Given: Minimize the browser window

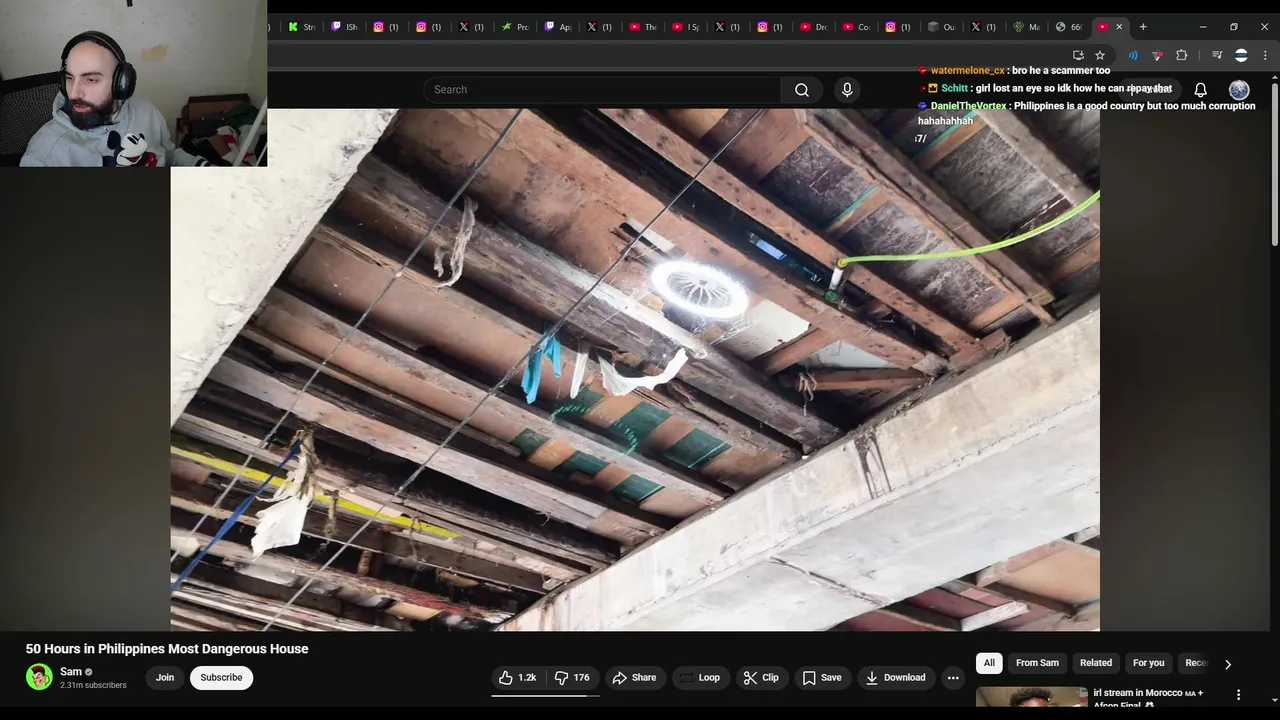Looking at the screenshot, I should 1203,27.
